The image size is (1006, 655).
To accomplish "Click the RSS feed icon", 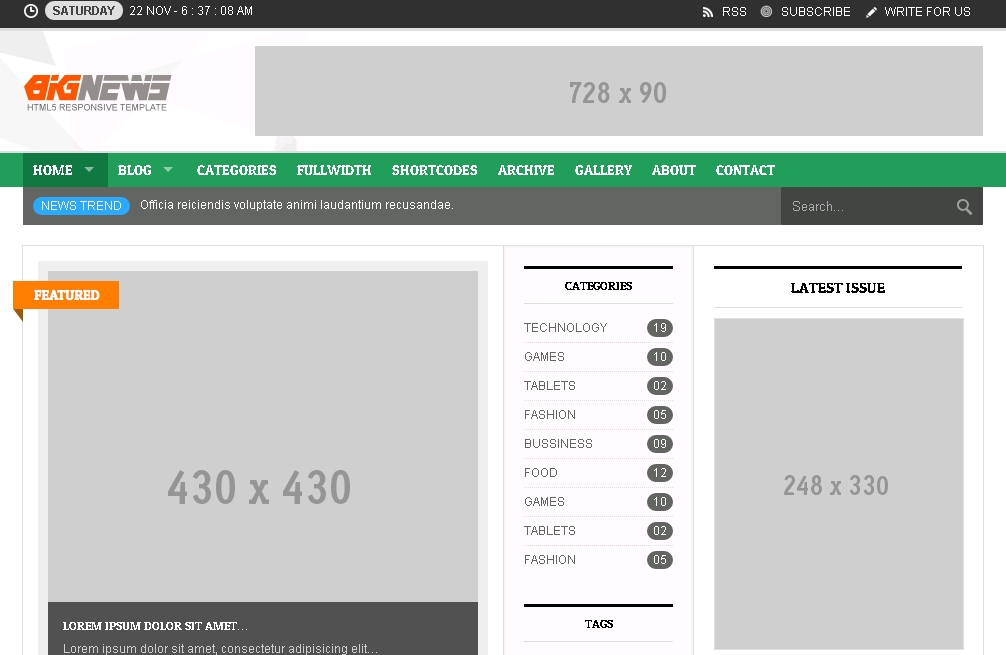I will coord(708,12).
